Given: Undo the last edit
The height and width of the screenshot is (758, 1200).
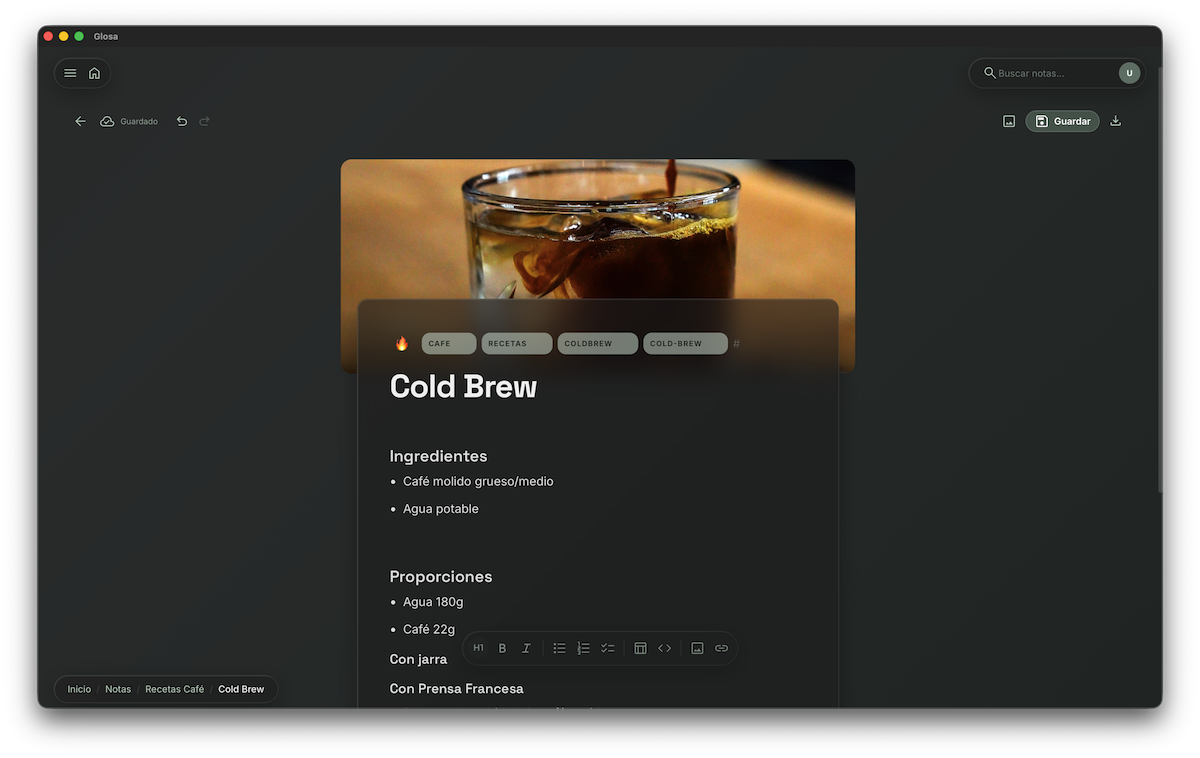Looking at the screenshot, I should click(182, 121).
